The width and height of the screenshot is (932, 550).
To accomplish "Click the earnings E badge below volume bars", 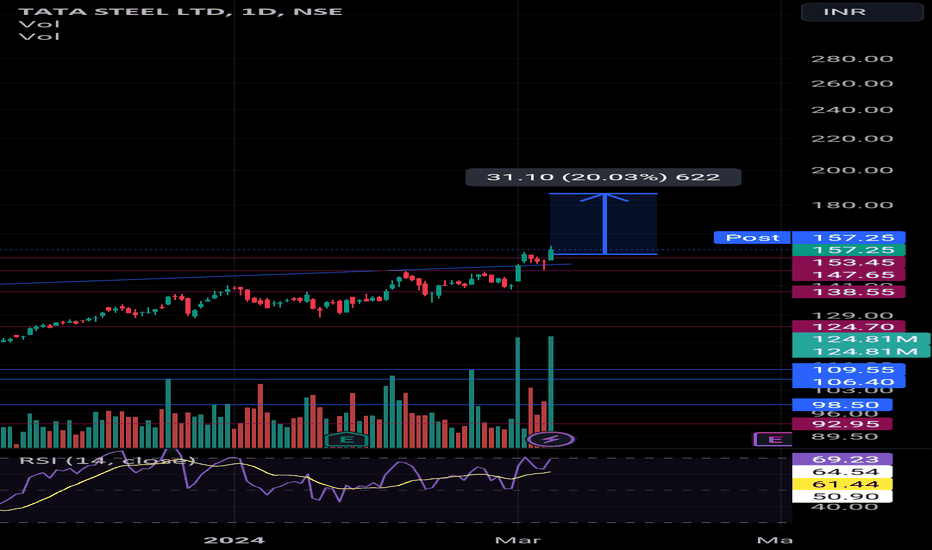I will 347,440.
